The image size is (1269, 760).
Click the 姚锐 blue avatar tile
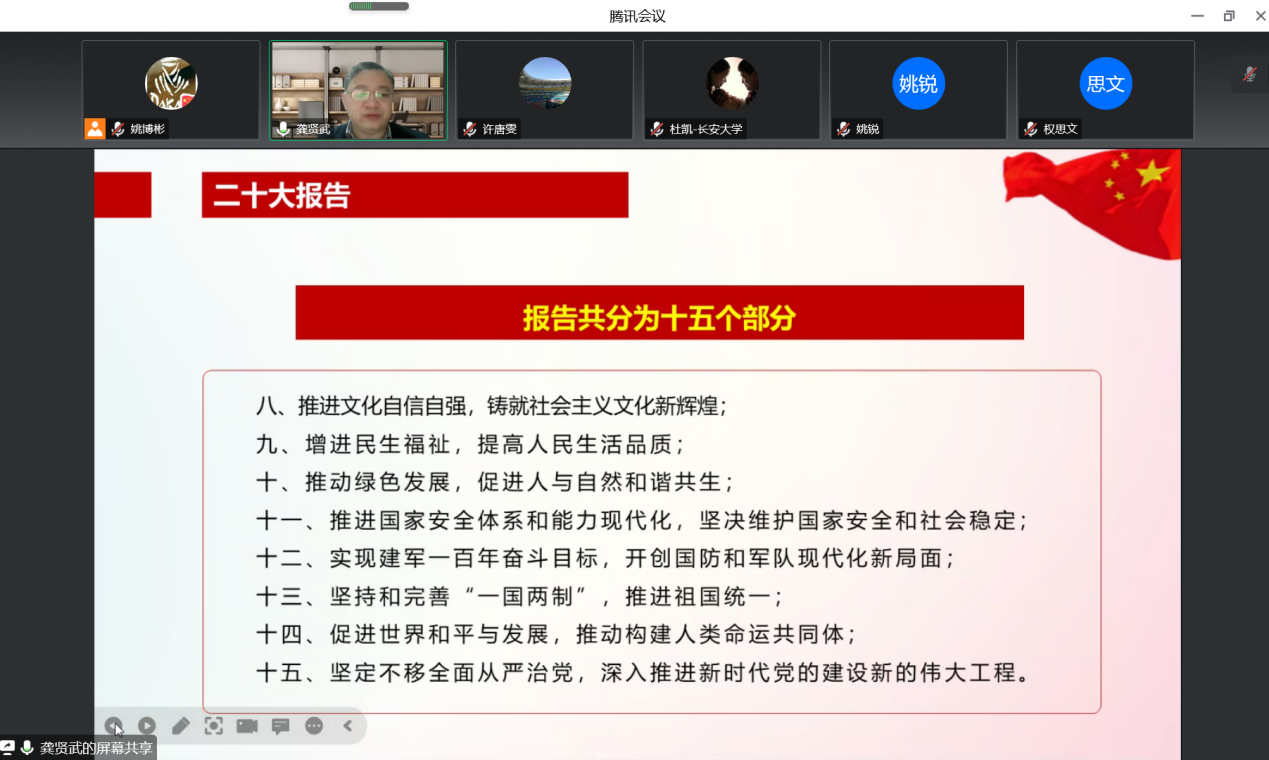pyautogui.click(x=918, y=90)
